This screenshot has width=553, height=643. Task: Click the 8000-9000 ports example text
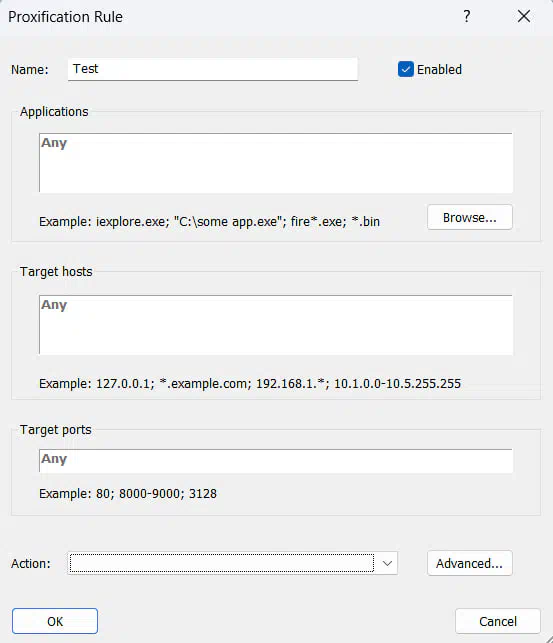150,493
